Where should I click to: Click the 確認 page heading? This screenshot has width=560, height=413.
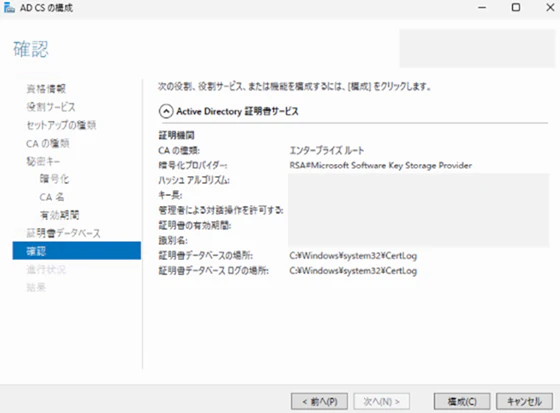click(31, 49)
